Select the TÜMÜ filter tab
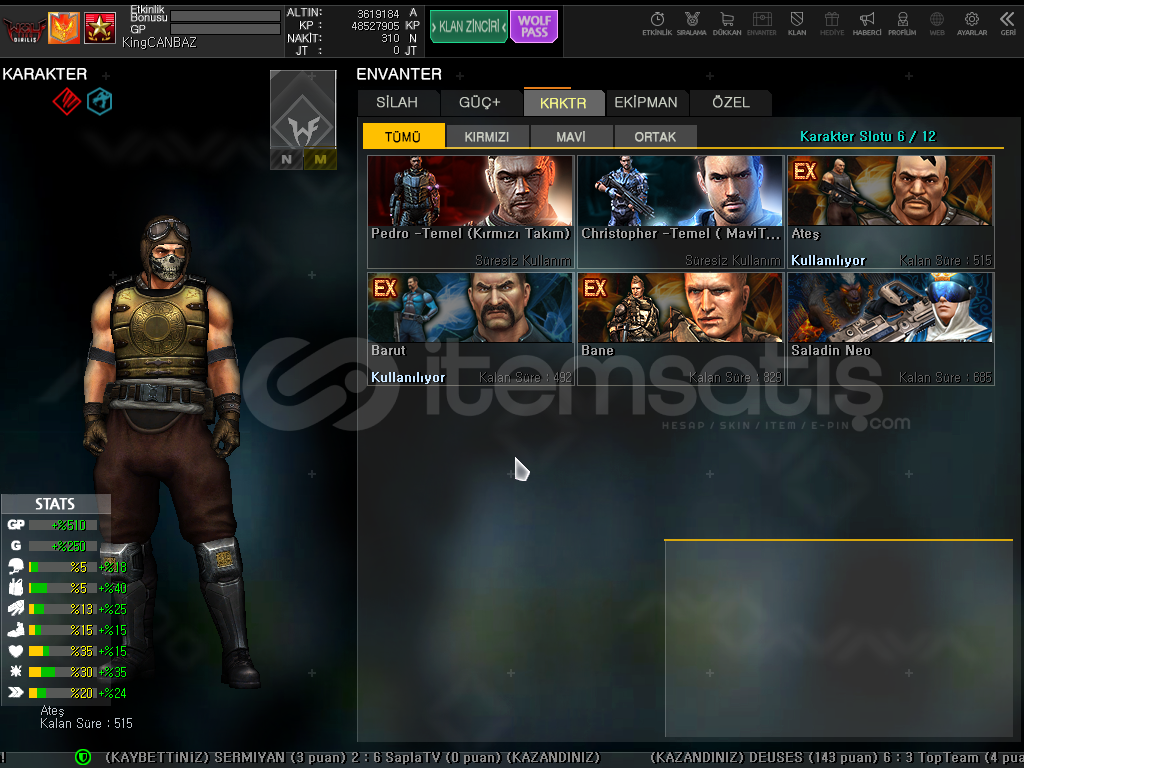This screenshot has width=1152, height=768. pyautogui.click(x=403, y=137)
